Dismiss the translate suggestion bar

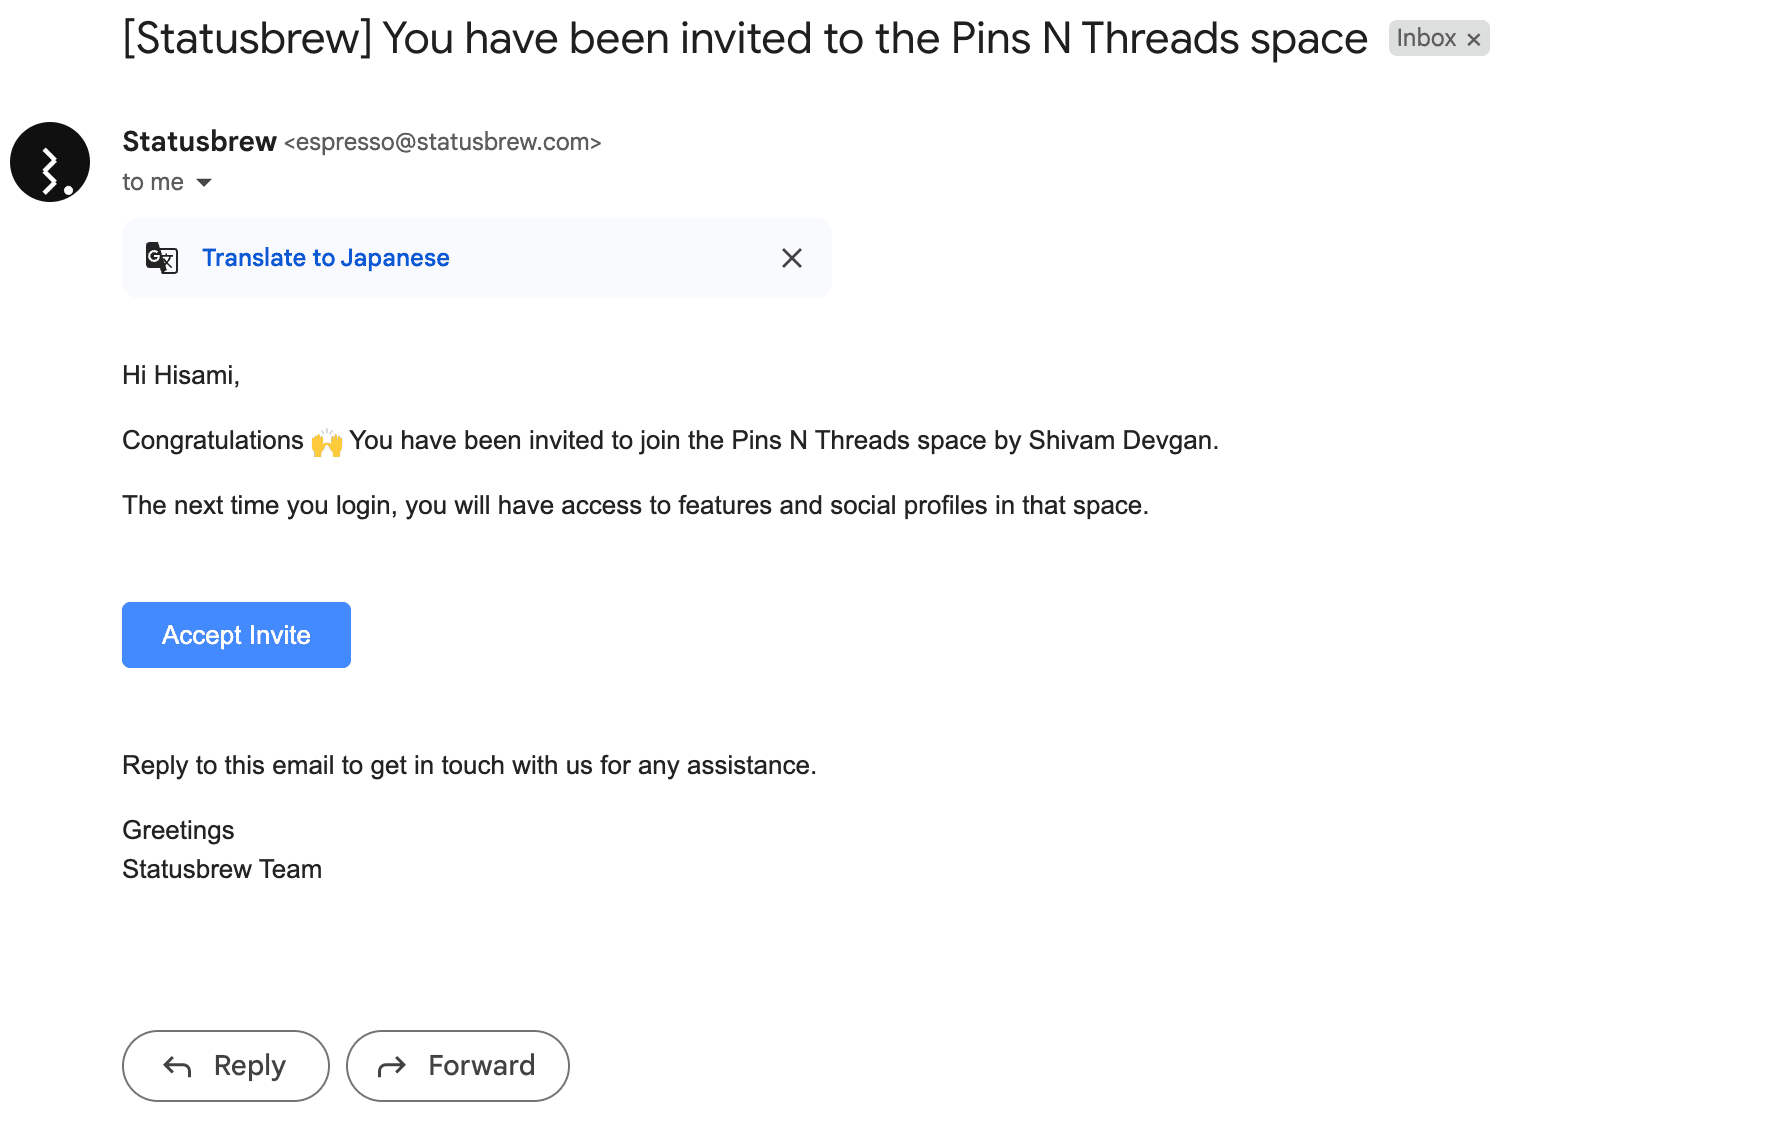pyautogui.click(x=791, y=258)
